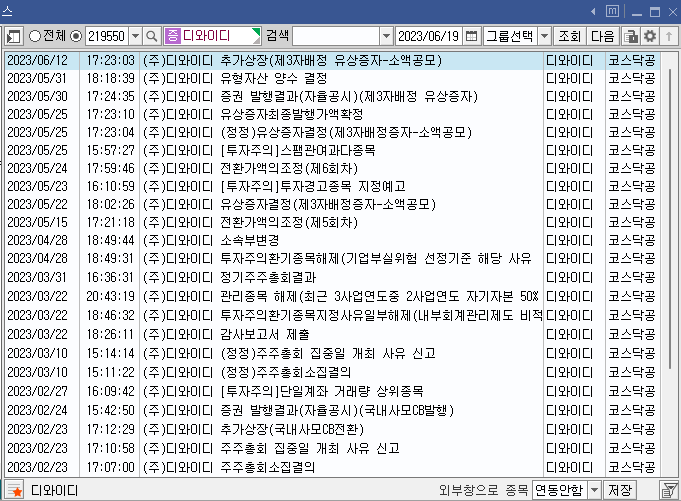Image resolution: width=681 pixels, height=501 pixels.
Task: Click the boxed m icon in title bar
Action: coord(612,11)
